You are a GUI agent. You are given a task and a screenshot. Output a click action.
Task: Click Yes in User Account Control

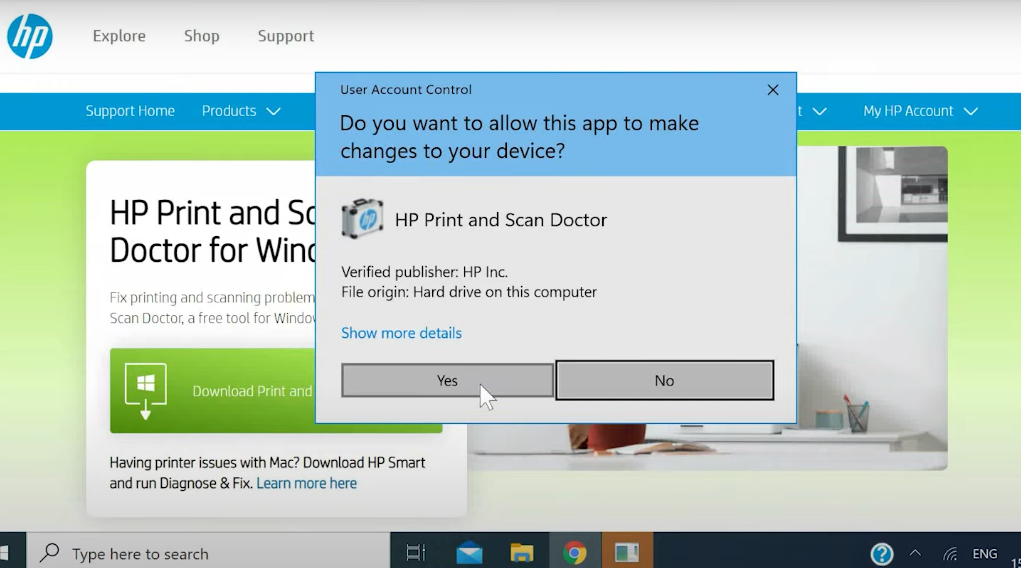pyautogui.click(x=447, y=380)
